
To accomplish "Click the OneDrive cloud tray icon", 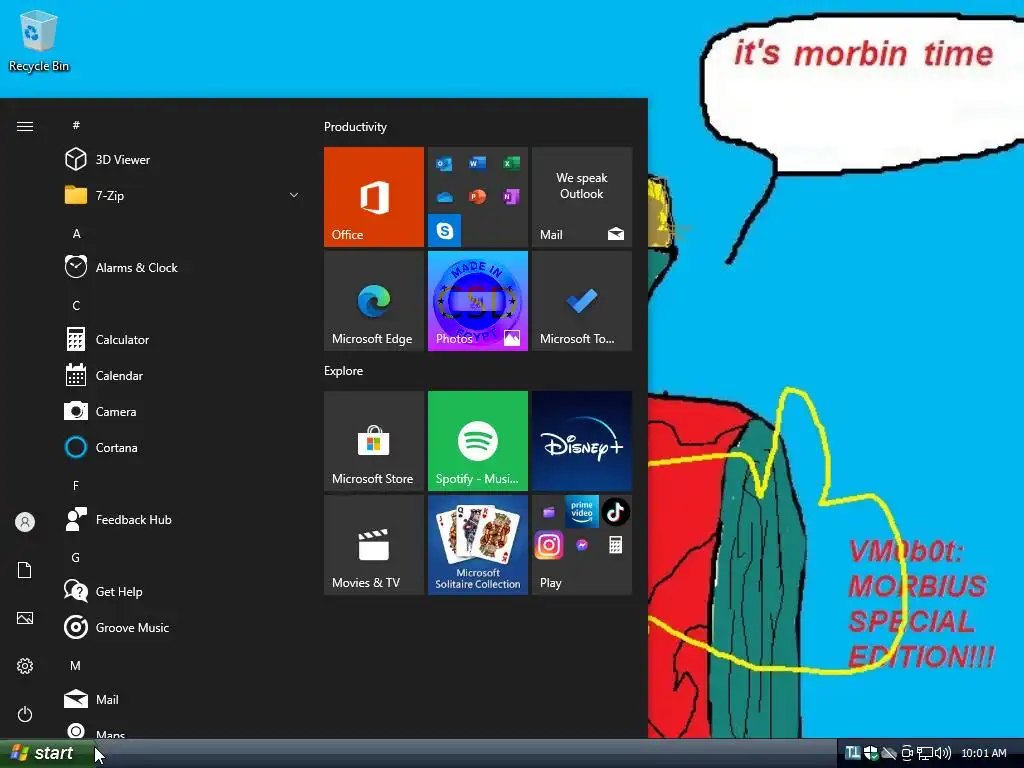I will pyautogui.click(x=889, y=753).
